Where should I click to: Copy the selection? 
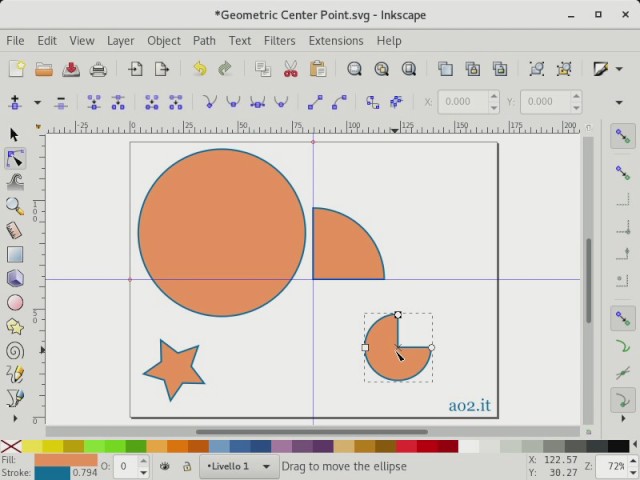coord(263,69)
